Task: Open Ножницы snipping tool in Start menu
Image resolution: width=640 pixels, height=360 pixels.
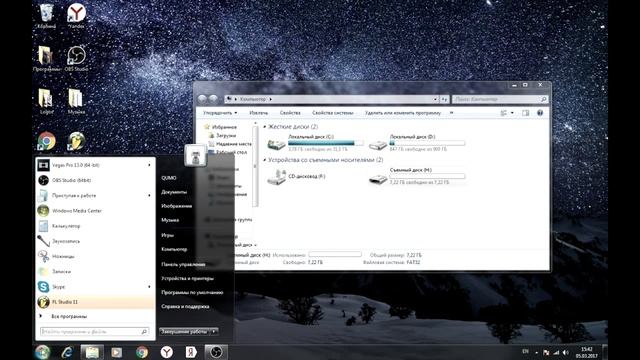Action: click(x=95, y=256)
